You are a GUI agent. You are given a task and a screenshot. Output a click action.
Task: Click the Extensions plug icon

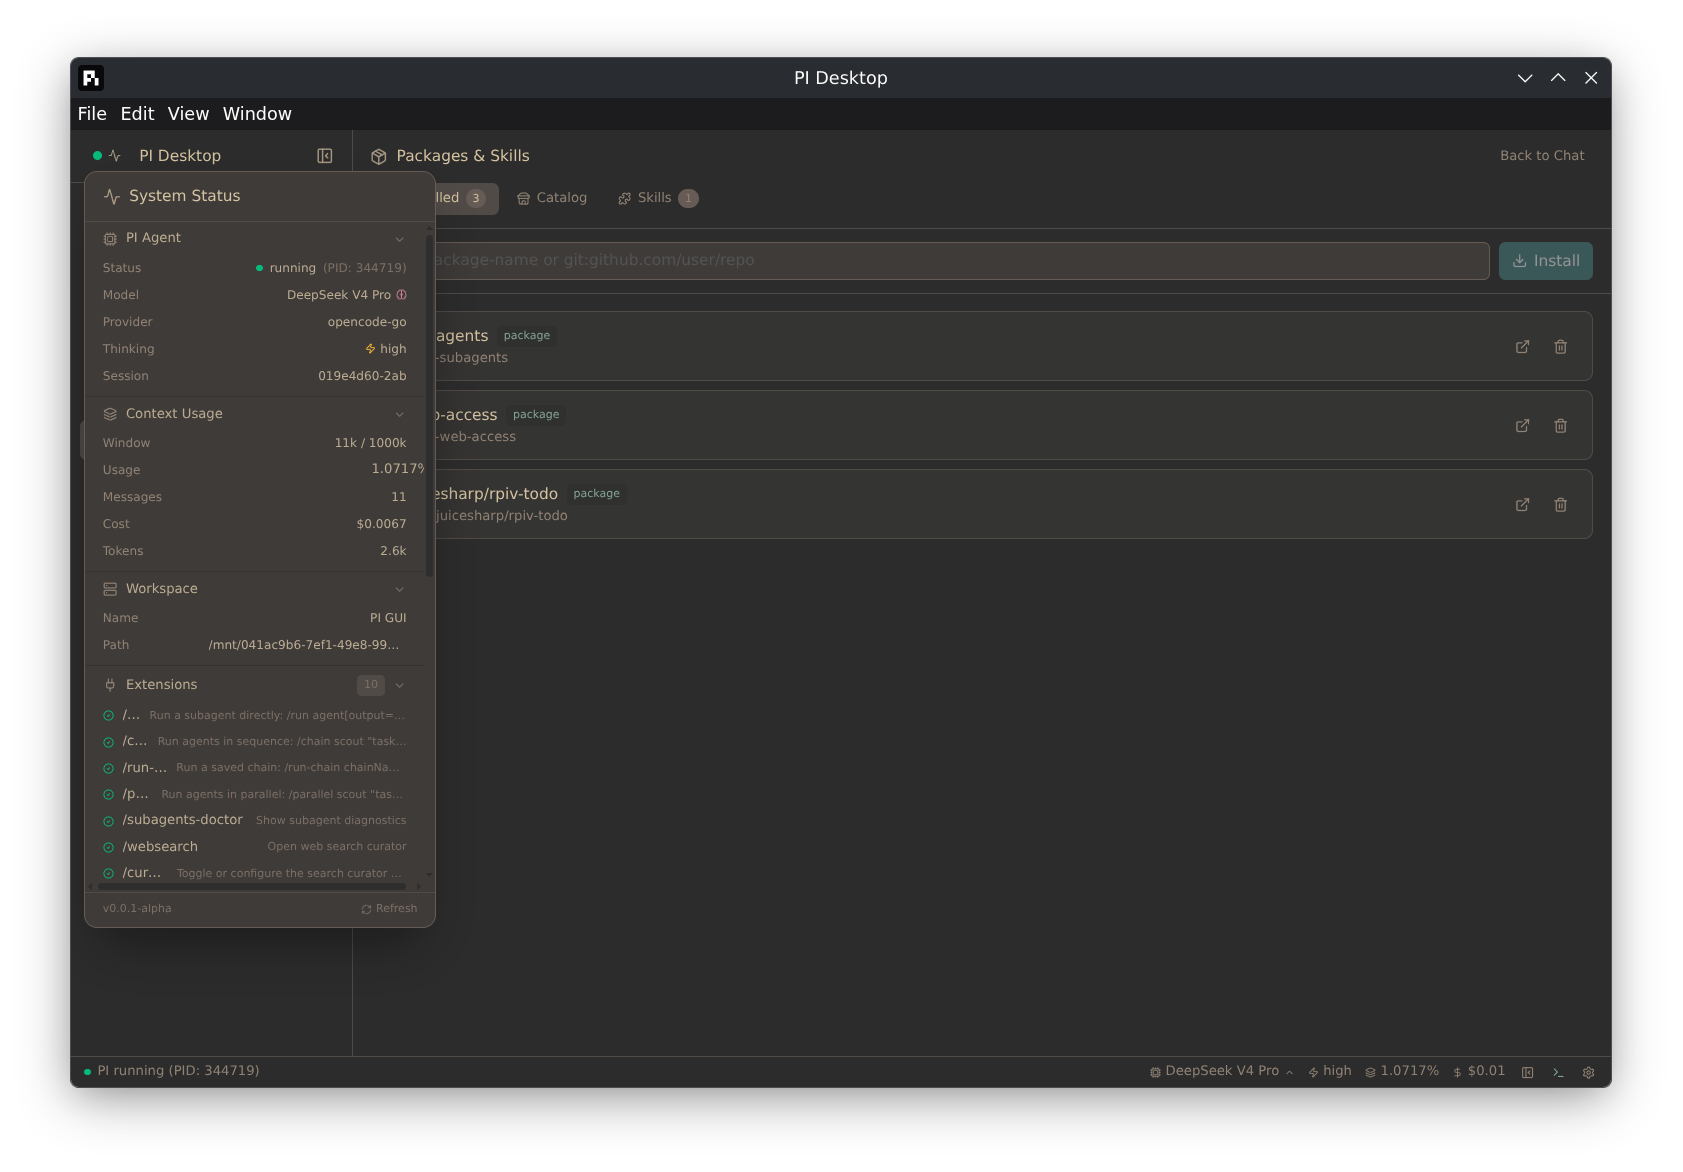point(110,685)
